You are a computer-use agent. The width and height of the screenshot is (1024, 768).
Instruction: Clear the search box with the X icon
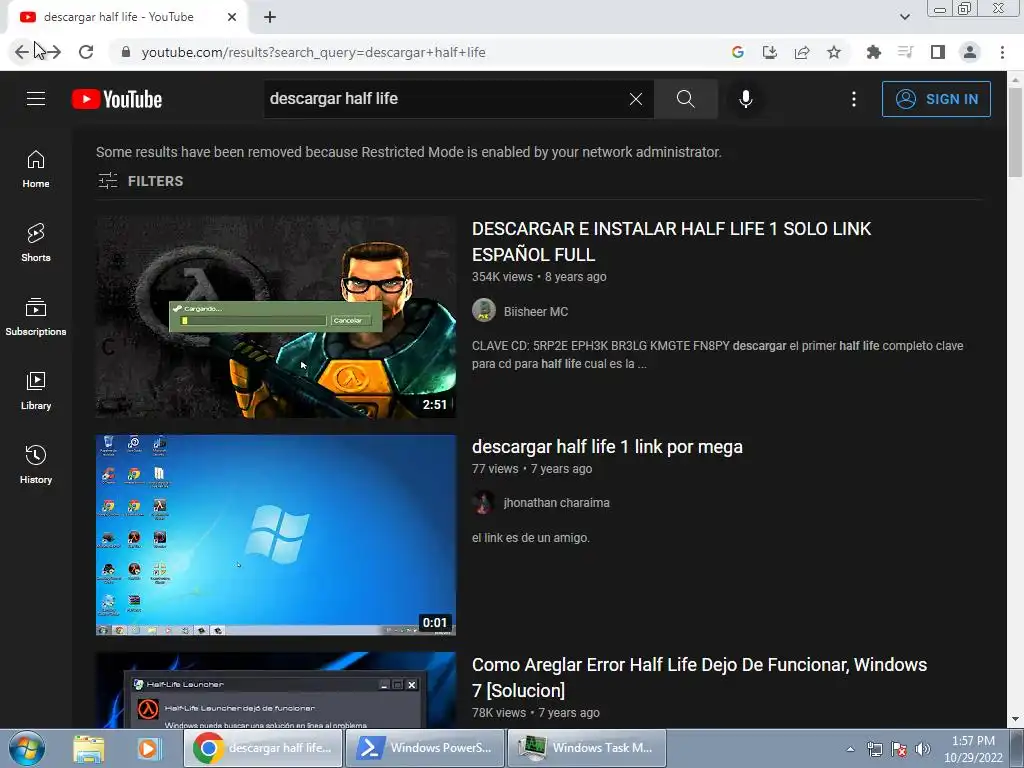(635, 99)
